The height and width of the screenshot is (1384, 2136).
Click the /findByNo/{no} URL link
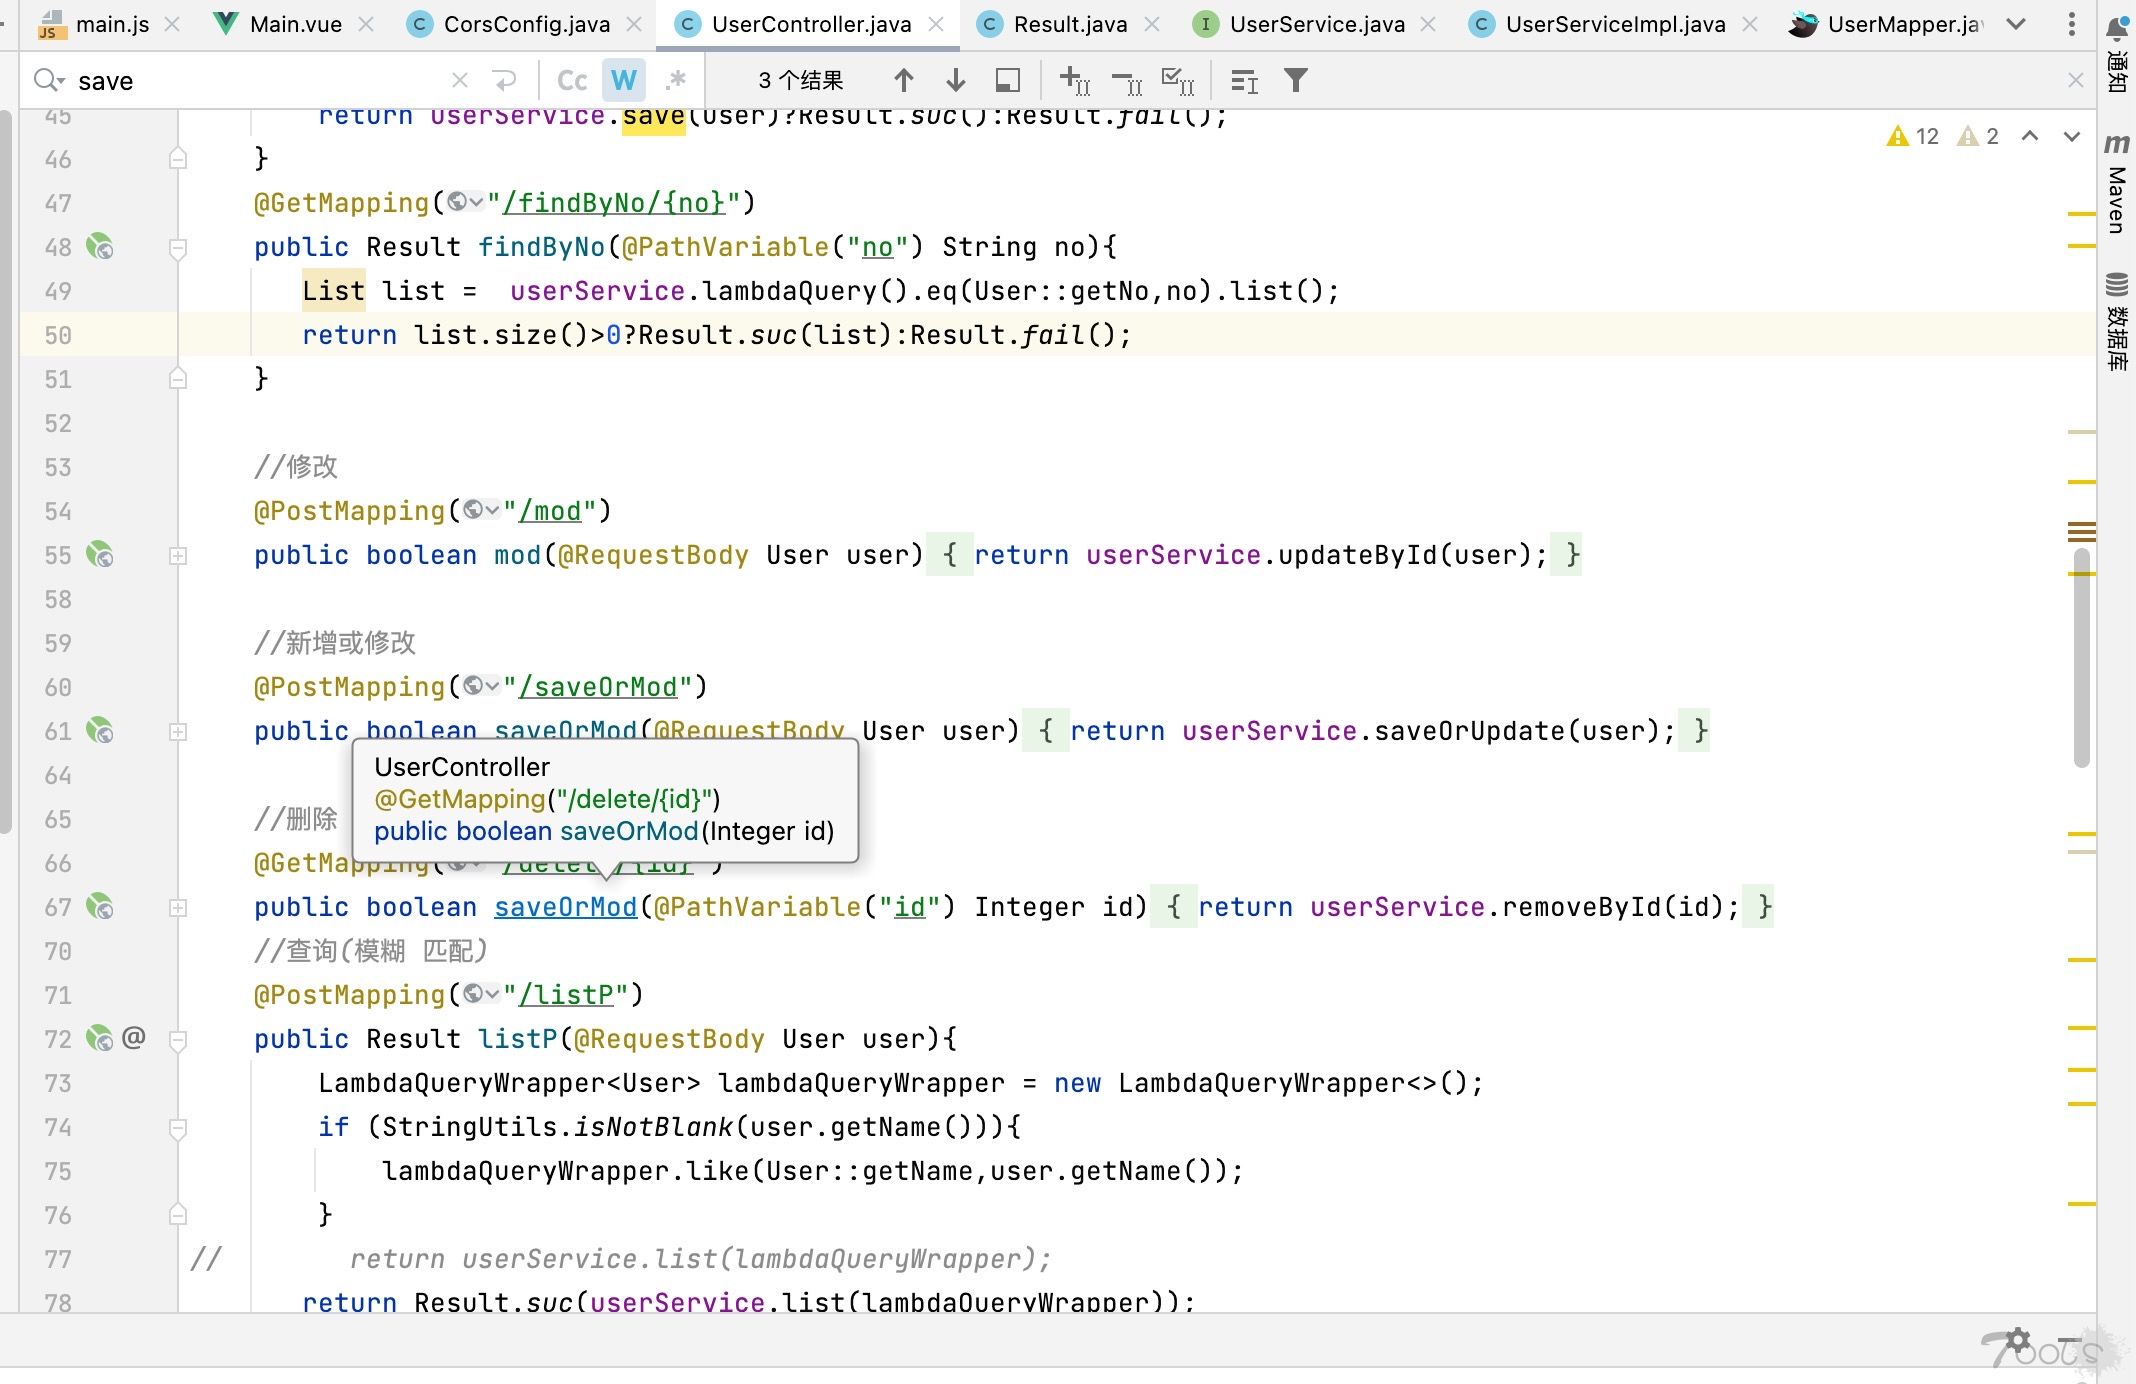(x=613, y=203)
